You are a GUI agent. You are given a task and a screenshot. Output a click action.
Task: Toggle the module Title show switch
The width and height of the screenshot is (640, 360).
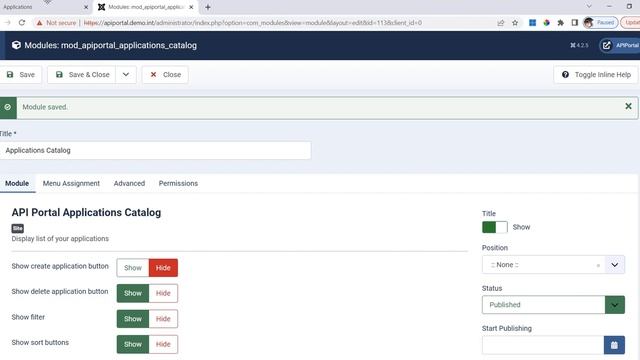coord(495,227)
